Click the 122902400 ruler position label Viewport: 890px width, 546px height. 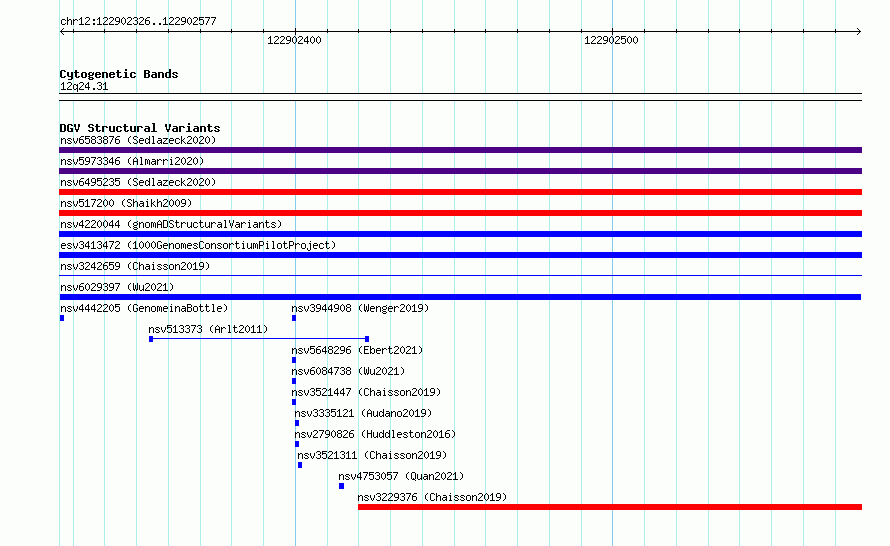coord(294,40)
